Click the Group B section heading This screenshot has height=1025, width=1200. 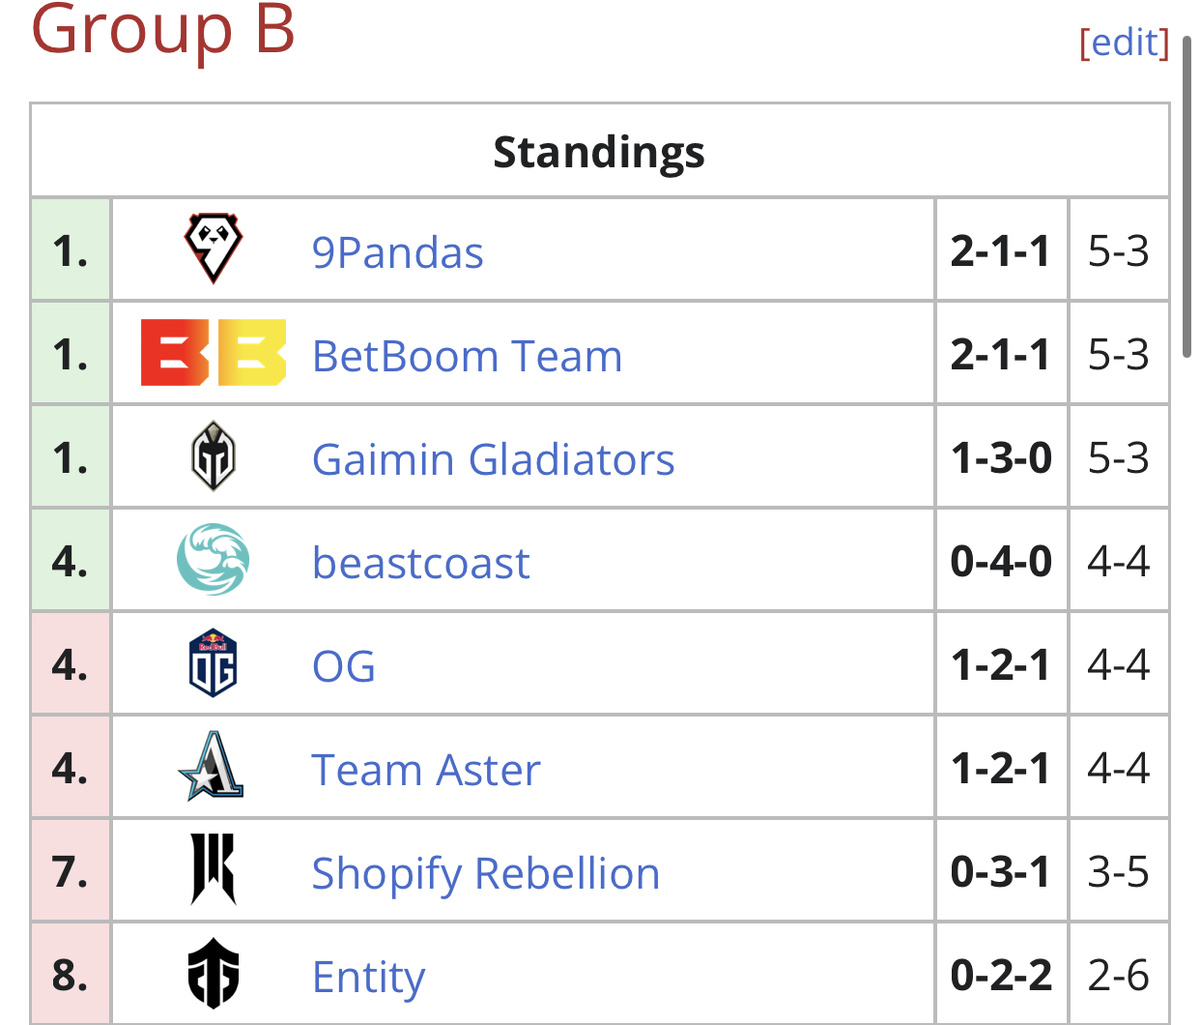coord(163,28)
